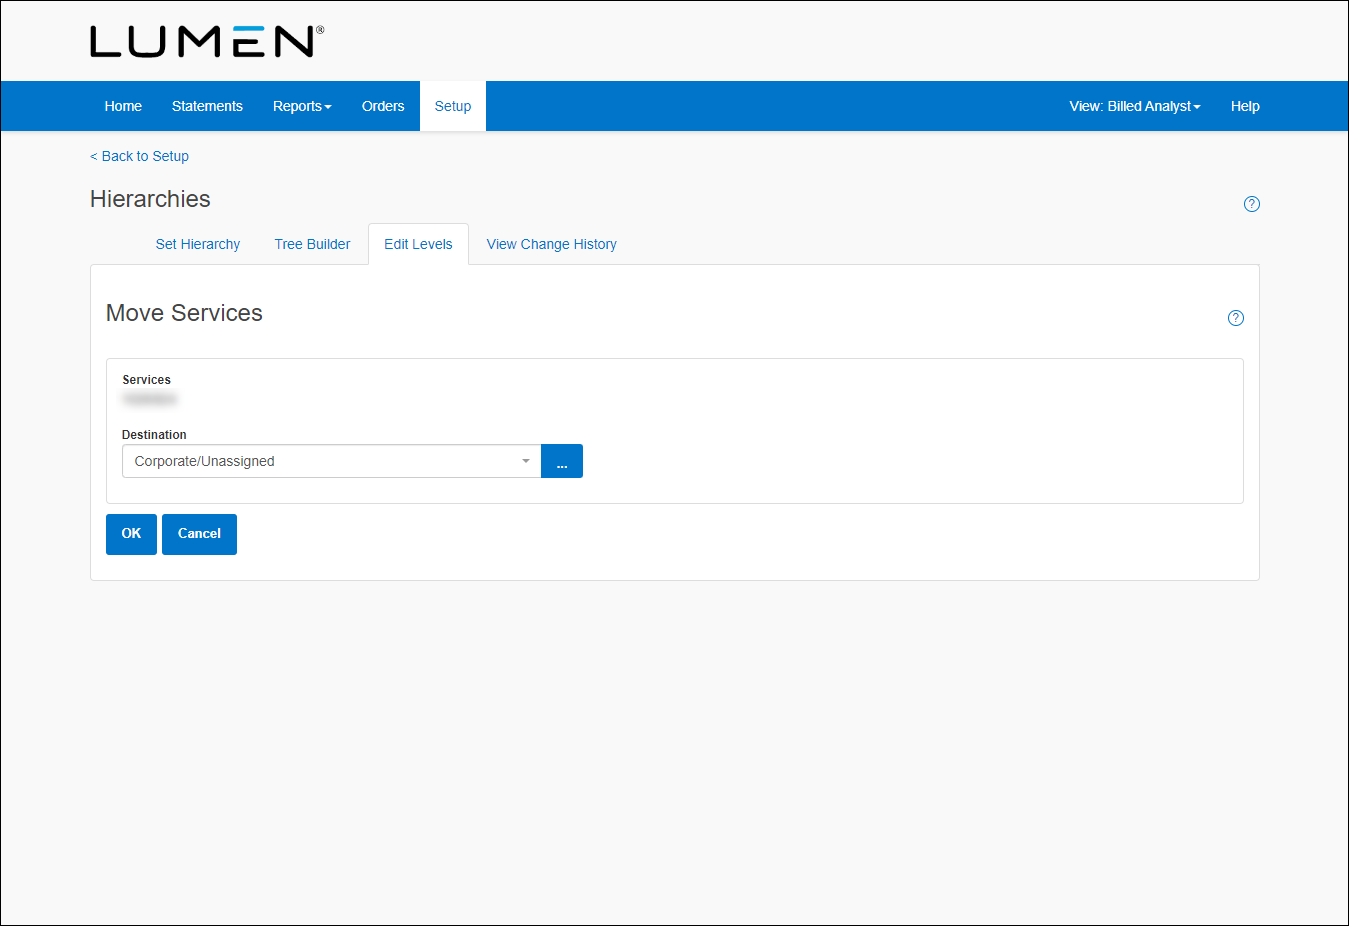Open help icon beside Move Services heading
The width and height of the screenshot is (1349, 926).
point(1235,318)
